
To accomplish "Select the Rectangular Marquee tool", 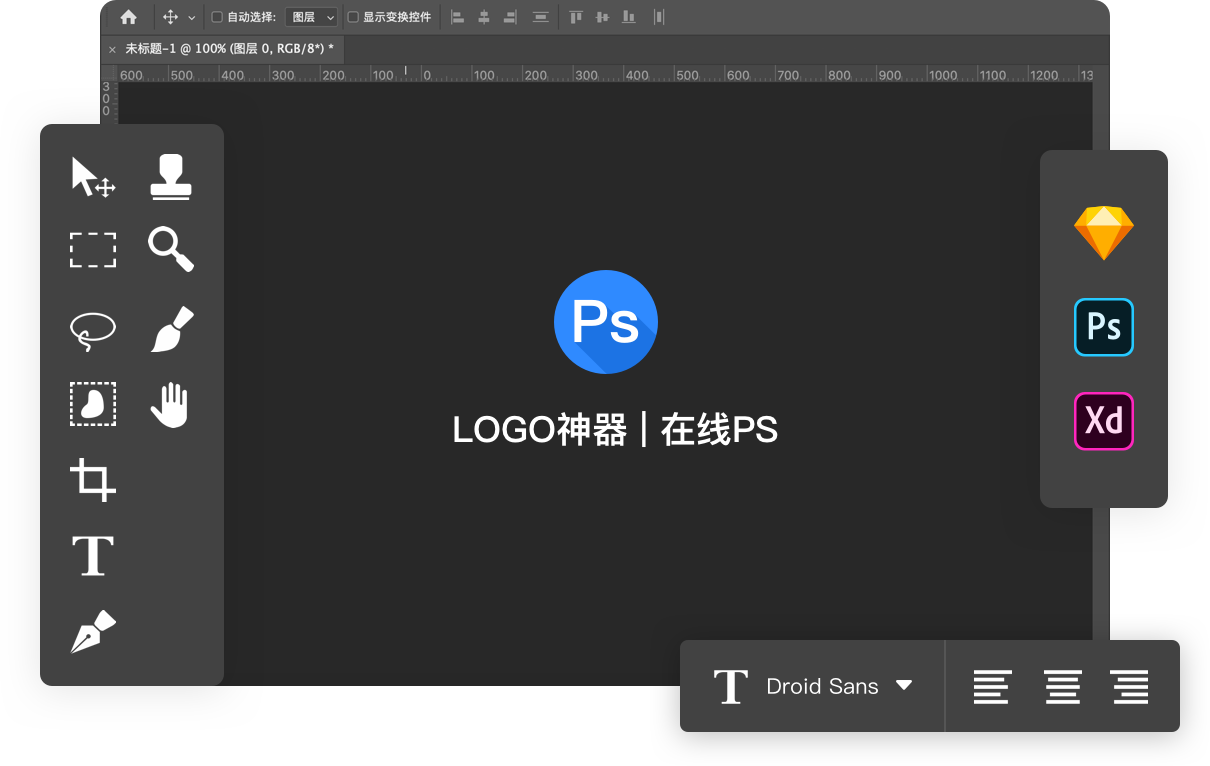I will 93,250.
